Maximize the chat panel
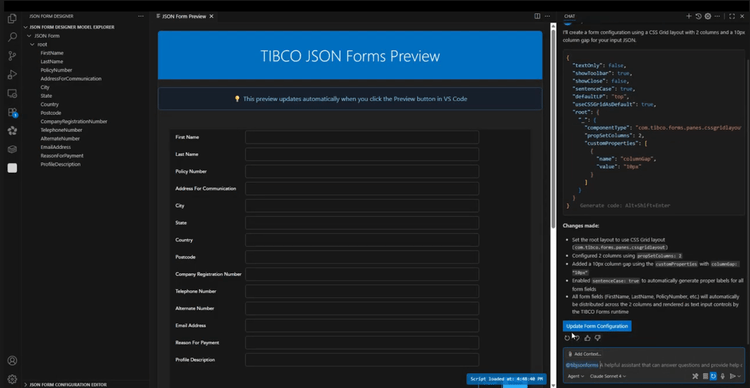Image resolution: width=750 pixels, height=388 pixels. pos(732,16)
